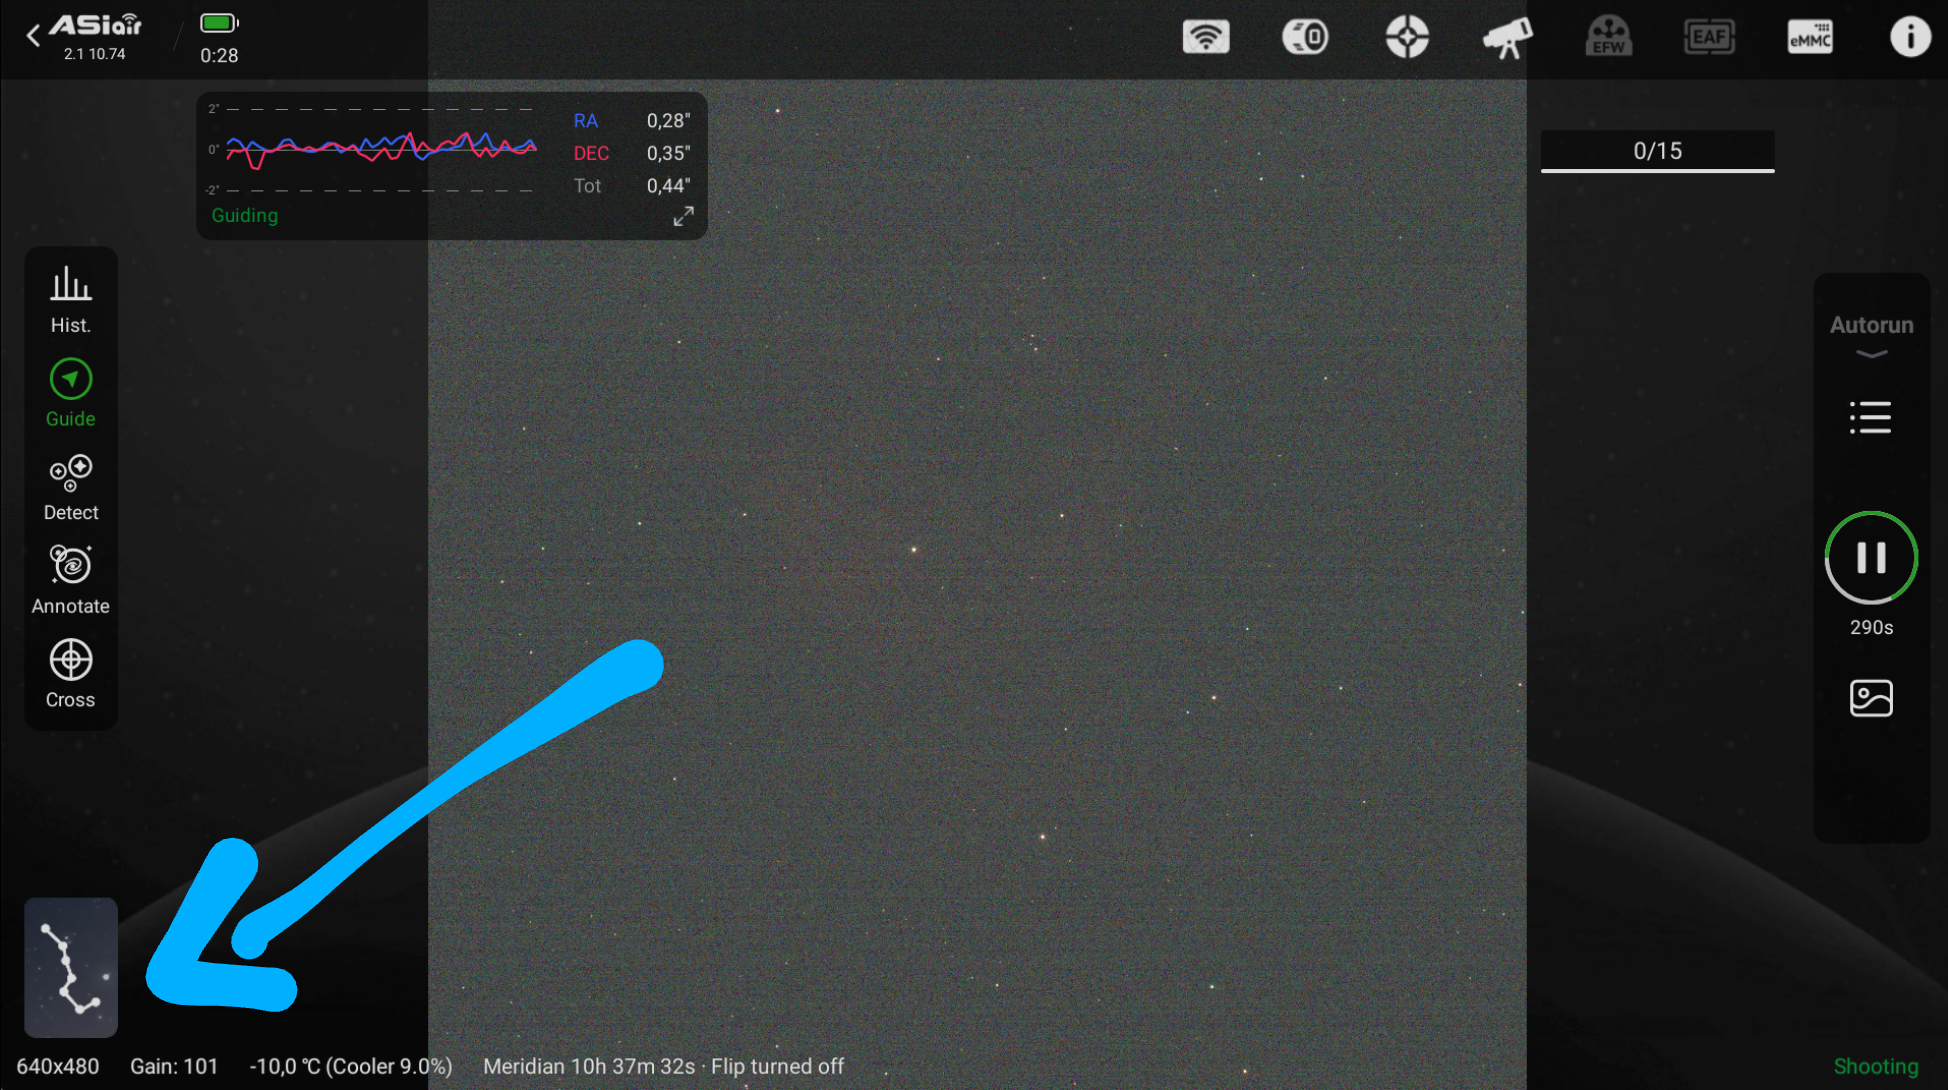Expand the guiding graph window

tap(683, 216)
